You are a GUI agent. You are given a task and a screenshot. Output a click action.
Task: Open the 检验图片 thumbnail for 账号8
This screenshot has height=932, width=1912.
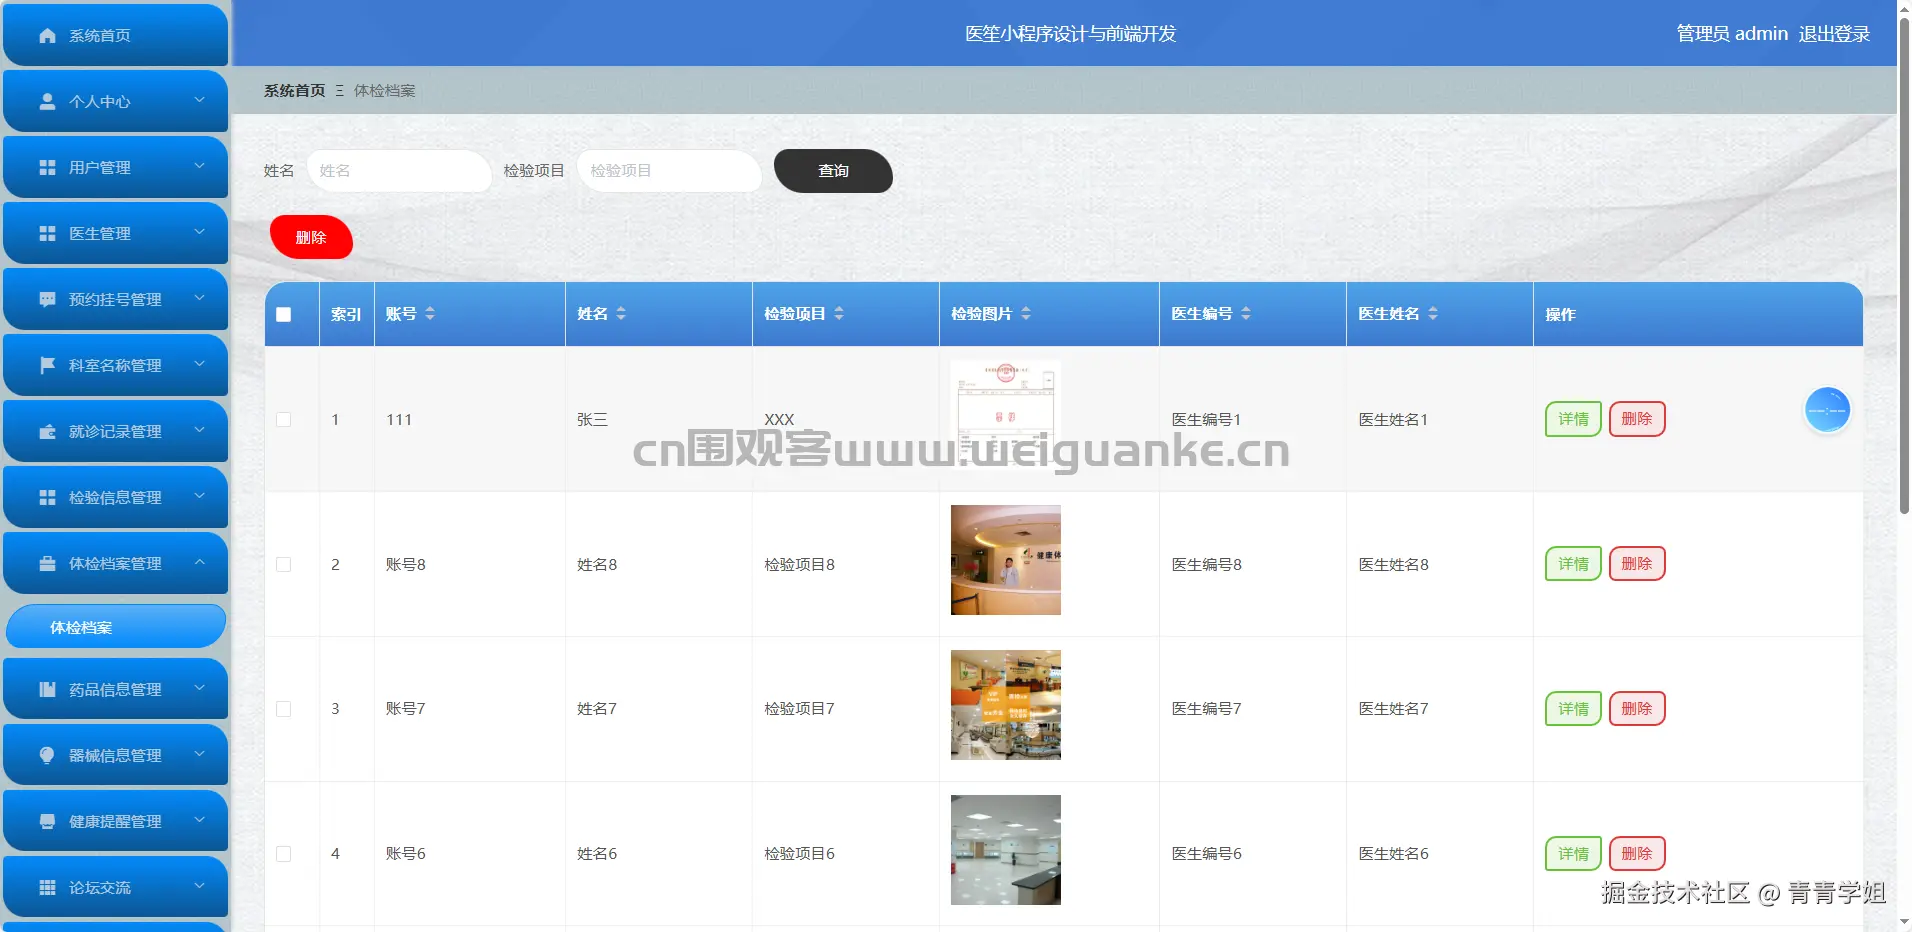point(1006,560)
